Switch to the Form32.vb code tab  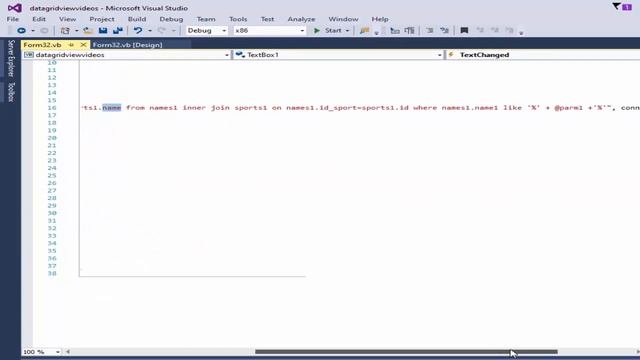(42, 44)
